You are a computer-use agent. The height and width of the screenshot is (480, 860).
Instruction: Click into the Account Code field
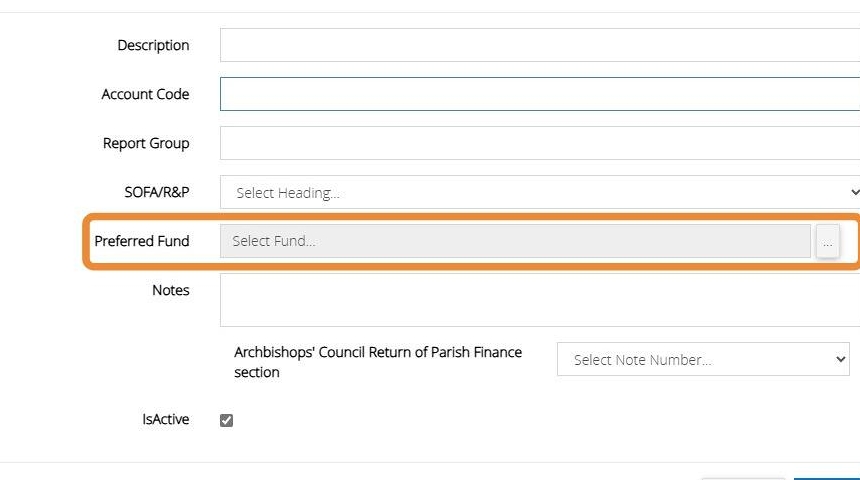[x=540, y=94]
